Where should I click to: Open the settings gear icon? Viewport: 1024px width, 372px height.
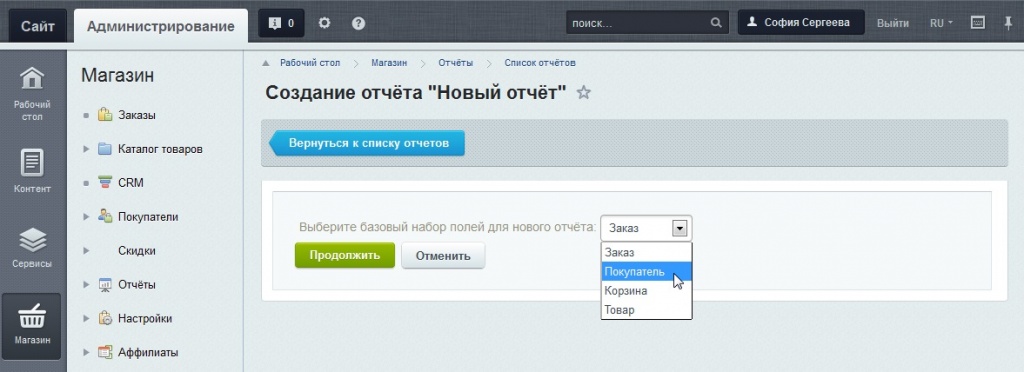point(325,23)
